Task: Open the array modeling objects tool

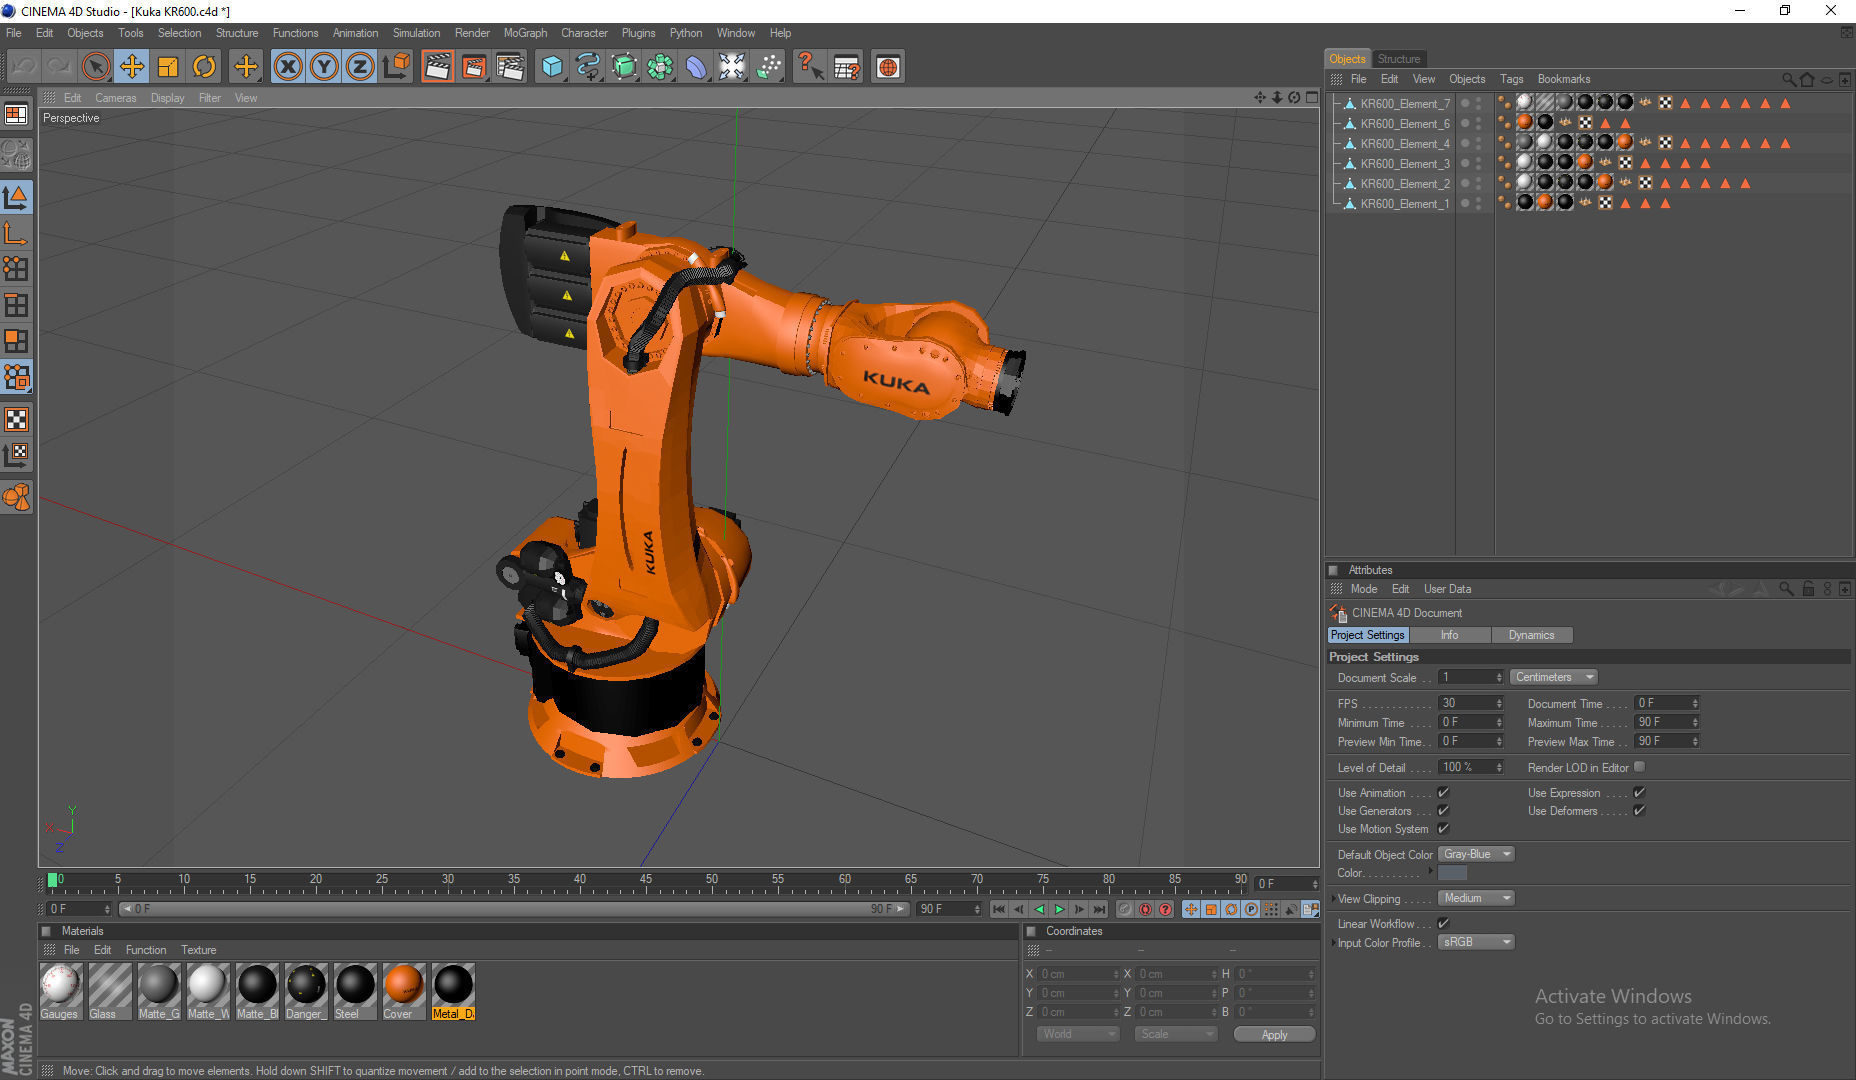Action: pos(660,67)
